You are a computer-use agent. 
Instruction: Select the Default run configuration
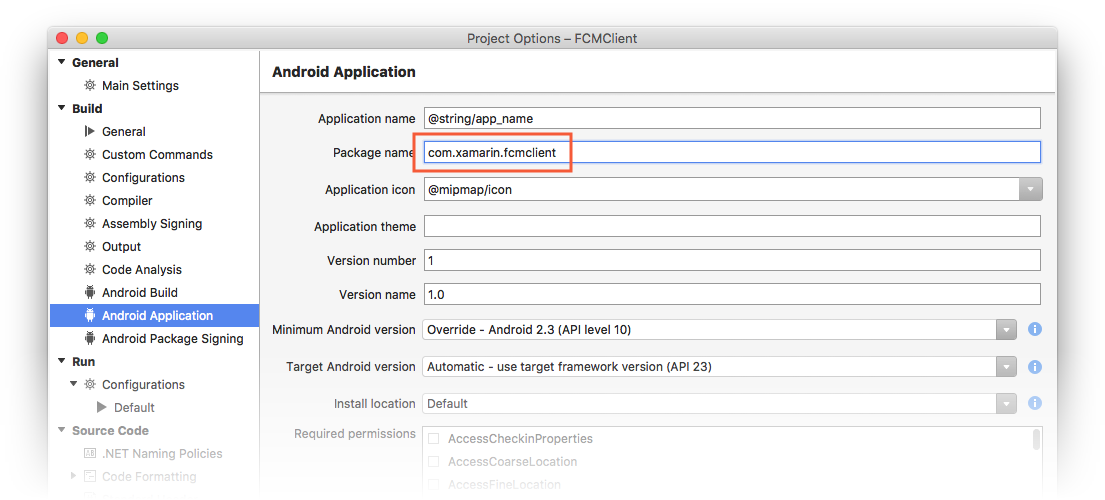[x=134, y=408]
